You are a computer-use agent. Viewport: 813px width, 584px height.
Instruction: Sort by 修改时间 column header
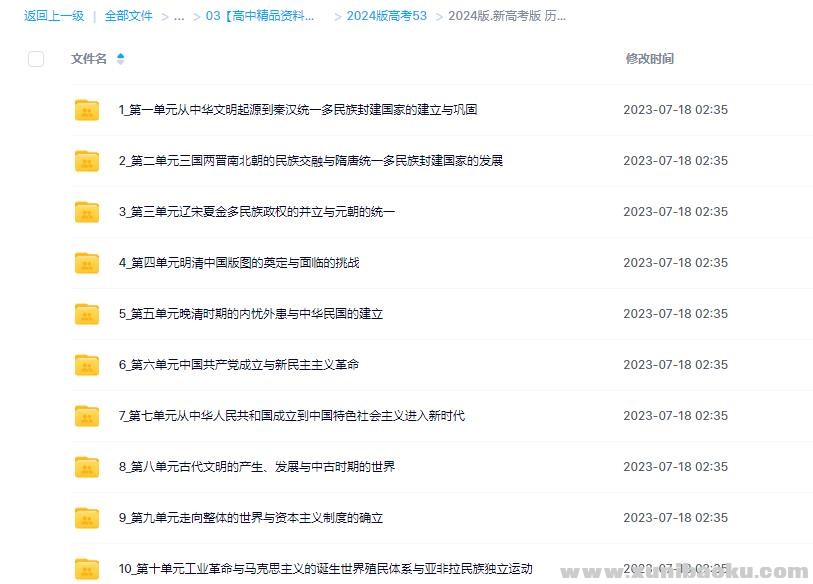point(649,59)
